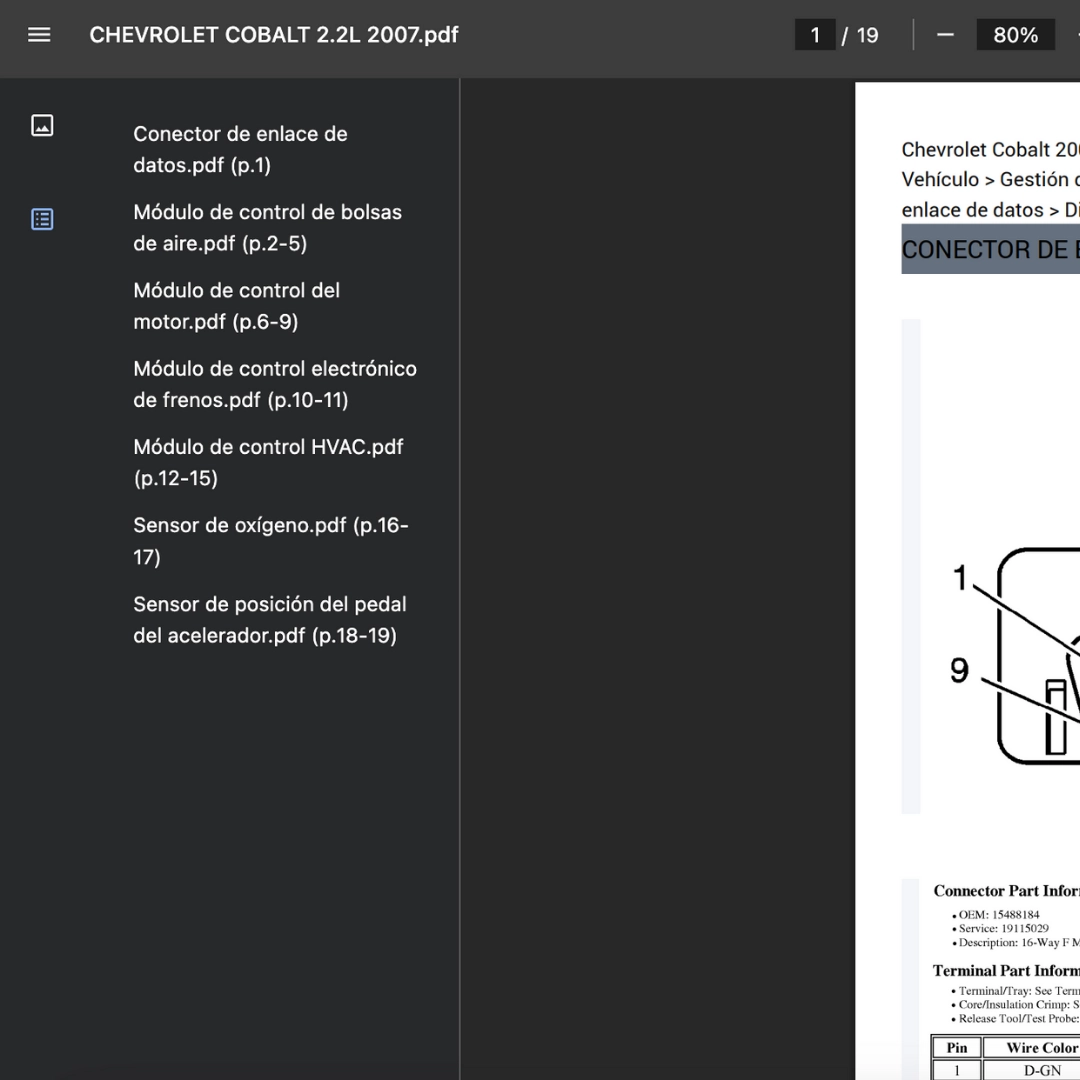Go to Módulo de control electrónico de frenos
This screenshot has width=1080, height=1080.
tap(275, 384)
